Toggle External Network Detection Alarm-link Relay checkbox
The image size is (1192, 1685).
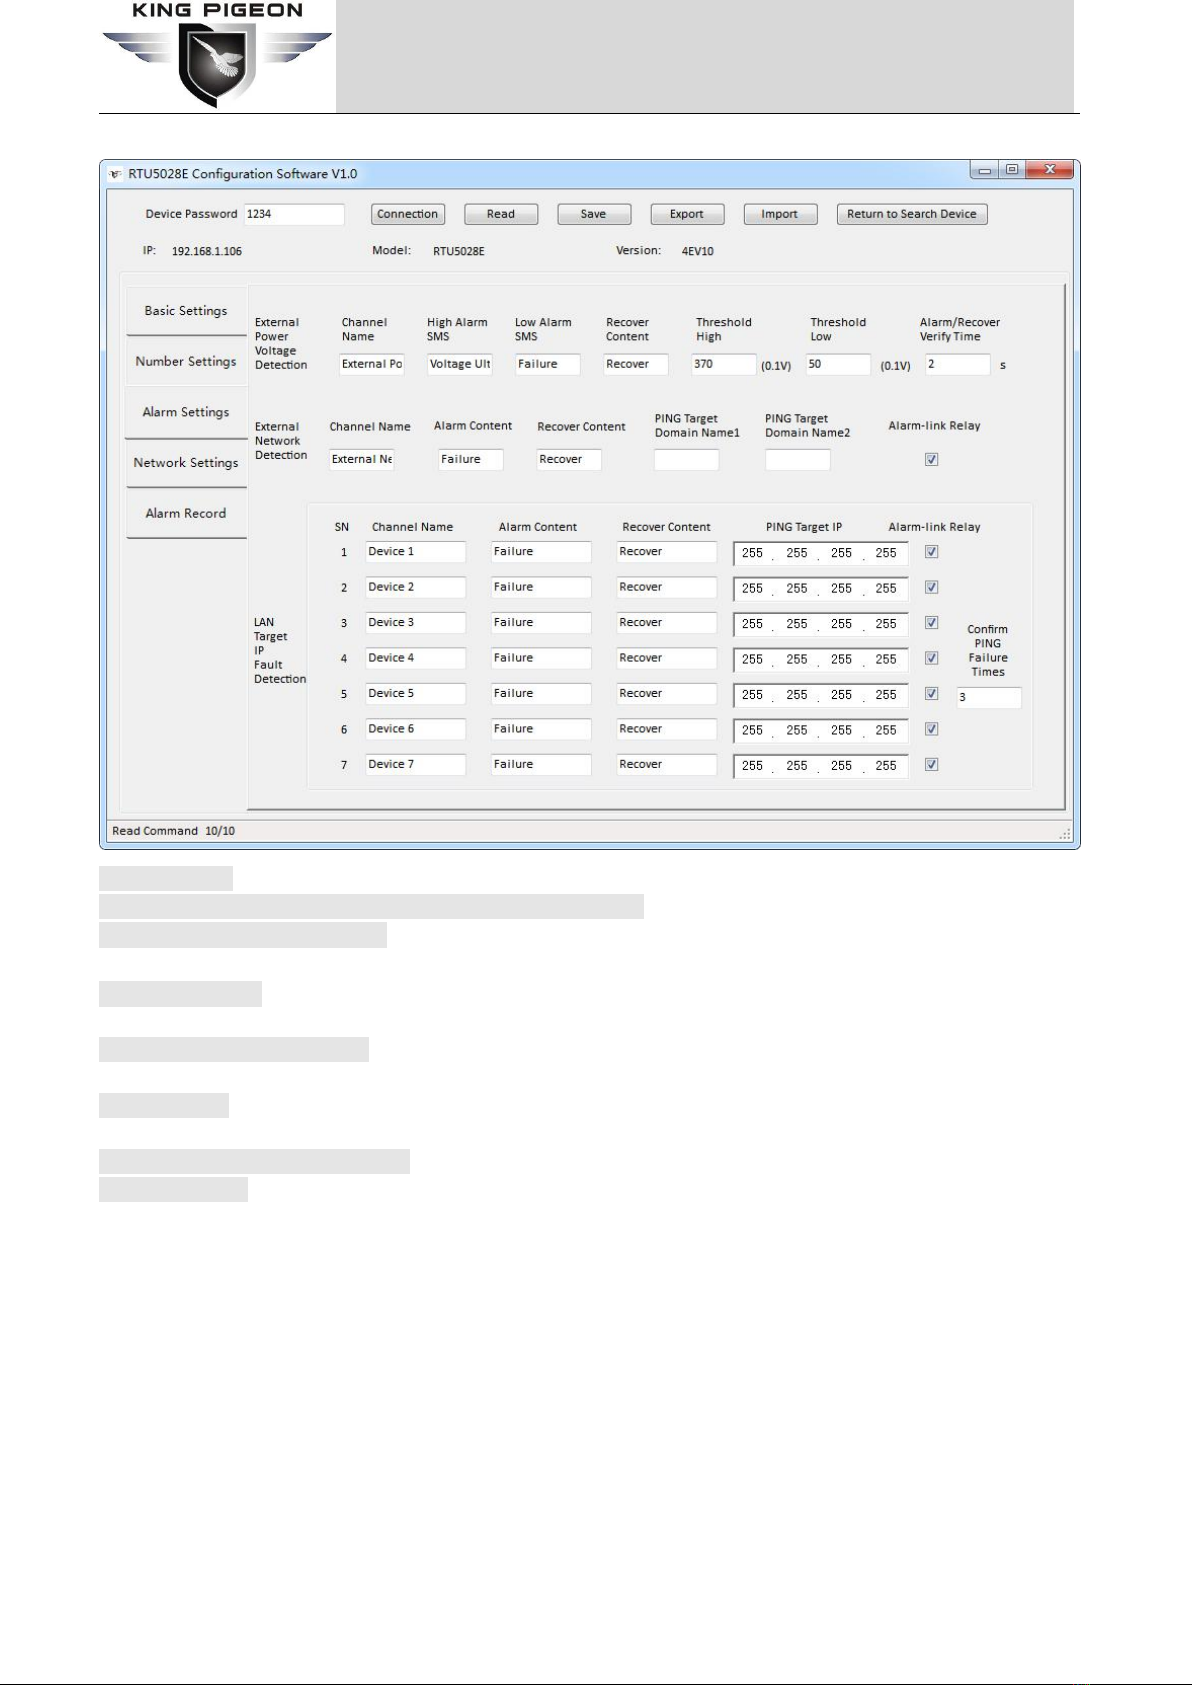coord(931,460)
